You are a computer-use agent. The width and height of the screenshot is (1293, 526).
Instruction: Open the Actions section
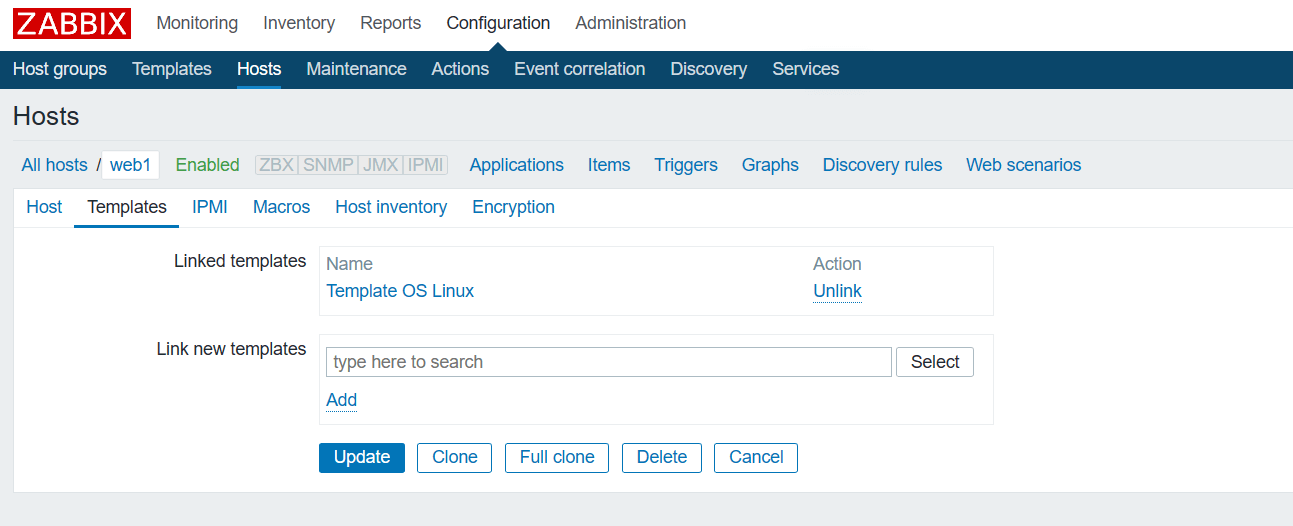[x=460, y=69]
